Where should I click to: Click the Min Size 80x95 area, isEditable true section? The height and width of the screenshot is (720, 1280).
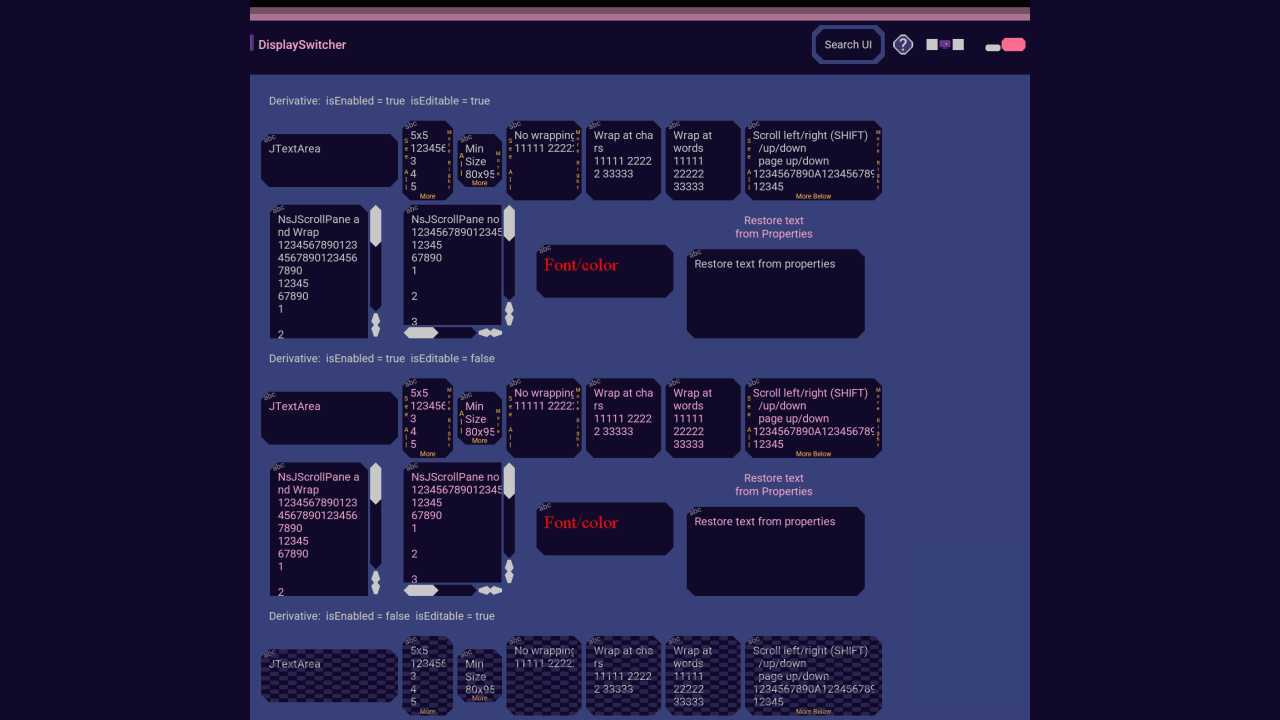point(480,161)
